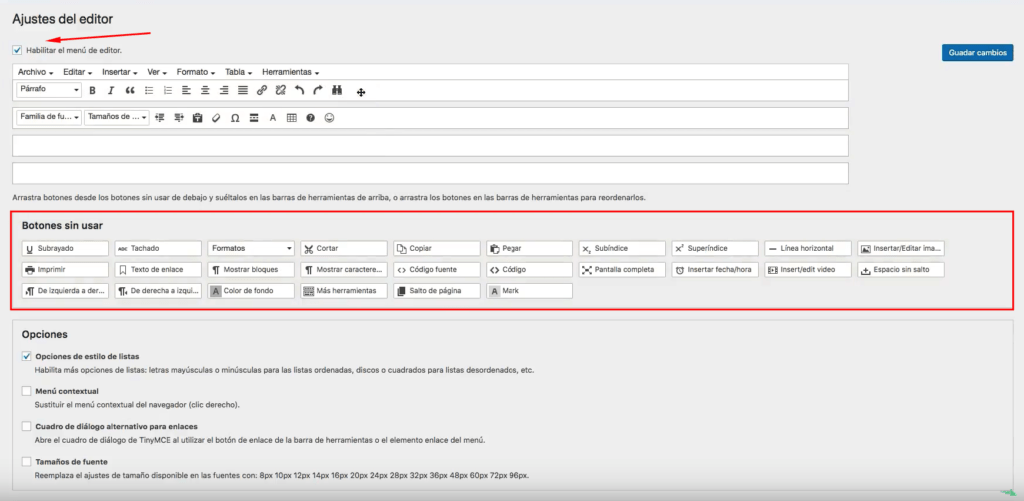Viewport: 1024px width, 501px height.
Task: Click the empty third toolbar row
Action: click(x=430, y=146)
